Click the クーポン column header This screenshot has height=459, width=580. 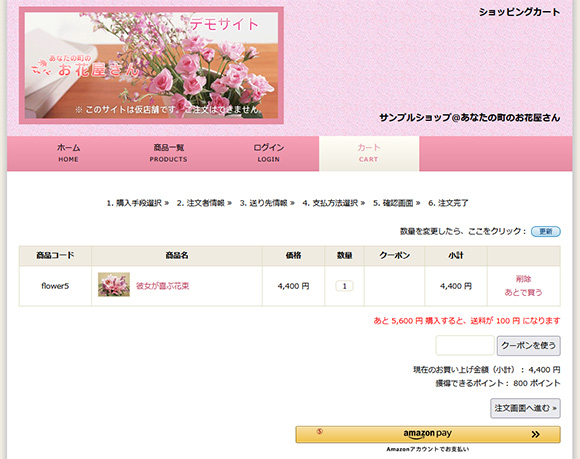pos(395,256)
